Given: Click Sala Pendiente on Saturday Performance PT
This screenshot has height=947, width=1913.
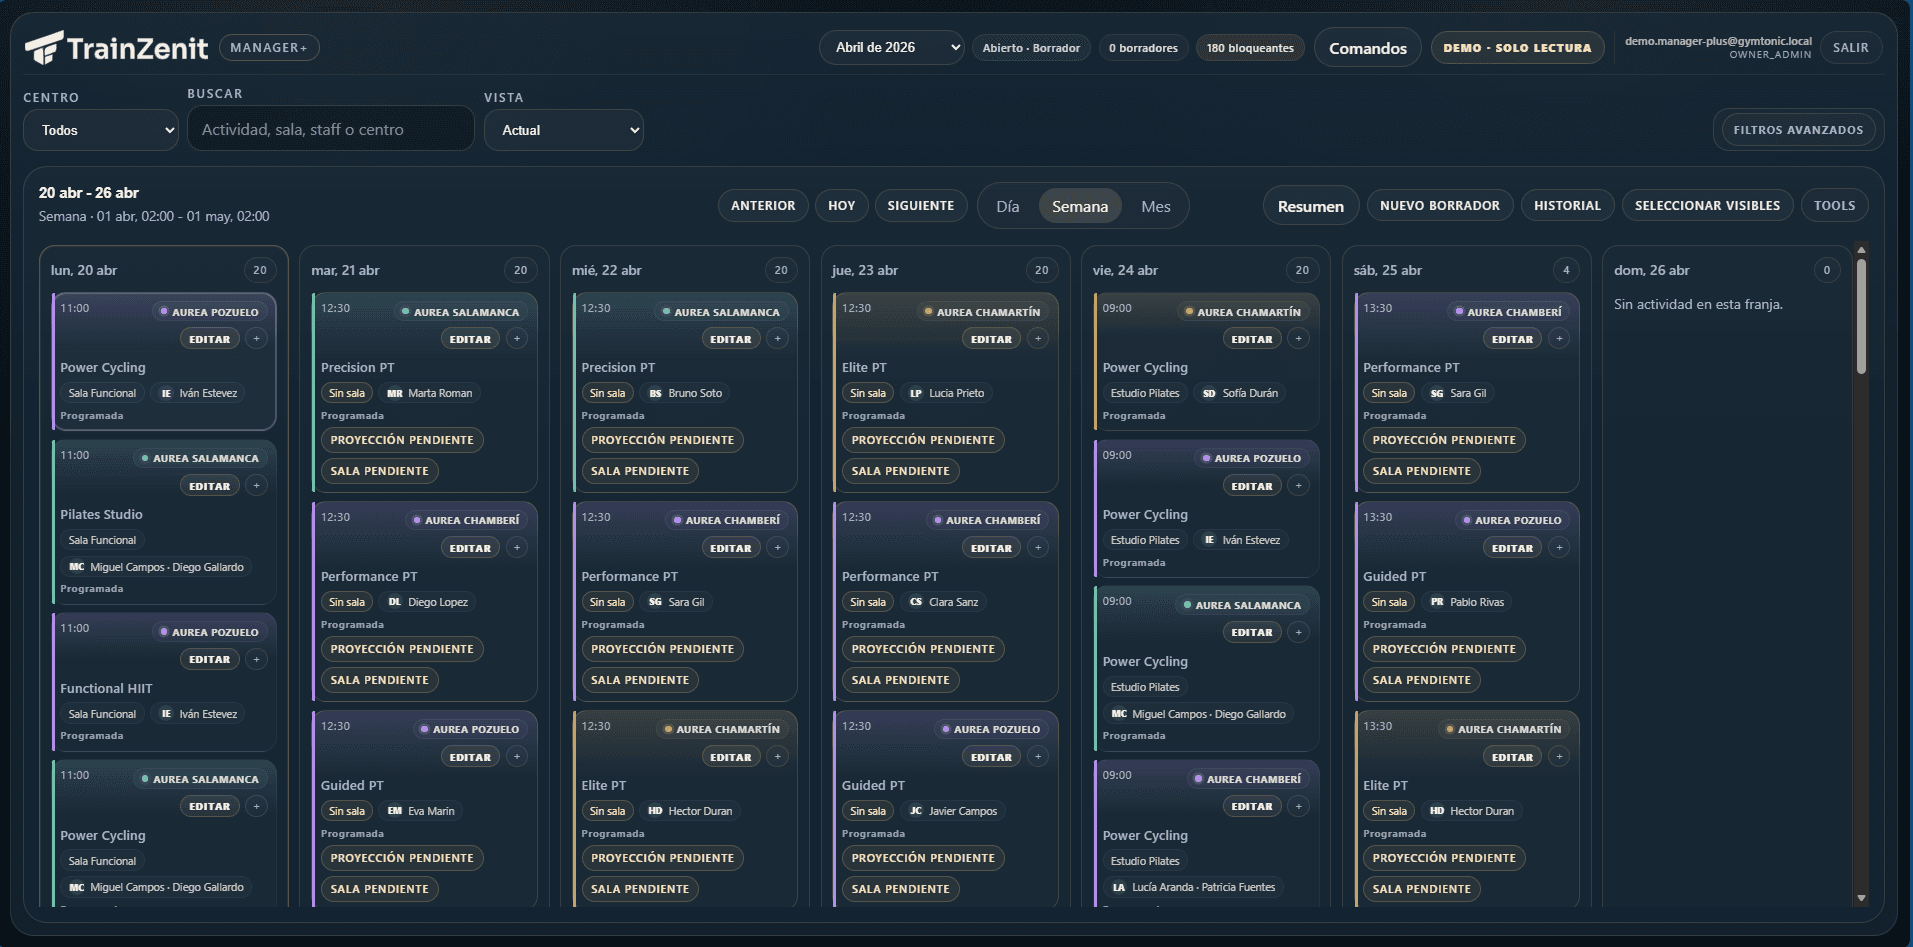Looking at the screenshot, I should tap(1421, 471).
